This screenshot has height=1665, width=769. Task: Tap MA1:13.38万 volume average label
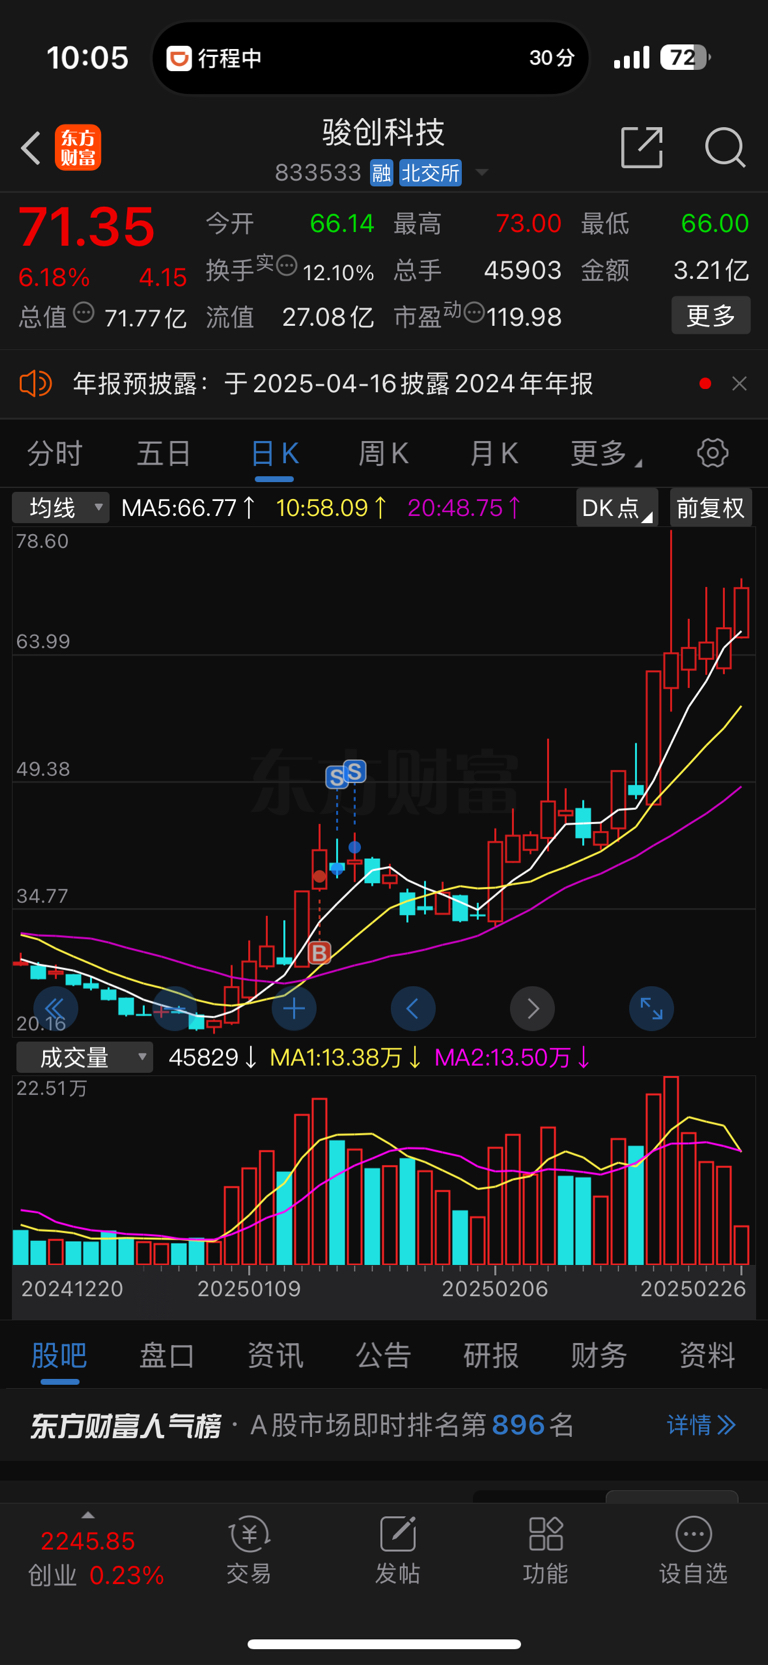click(346, 1058)
